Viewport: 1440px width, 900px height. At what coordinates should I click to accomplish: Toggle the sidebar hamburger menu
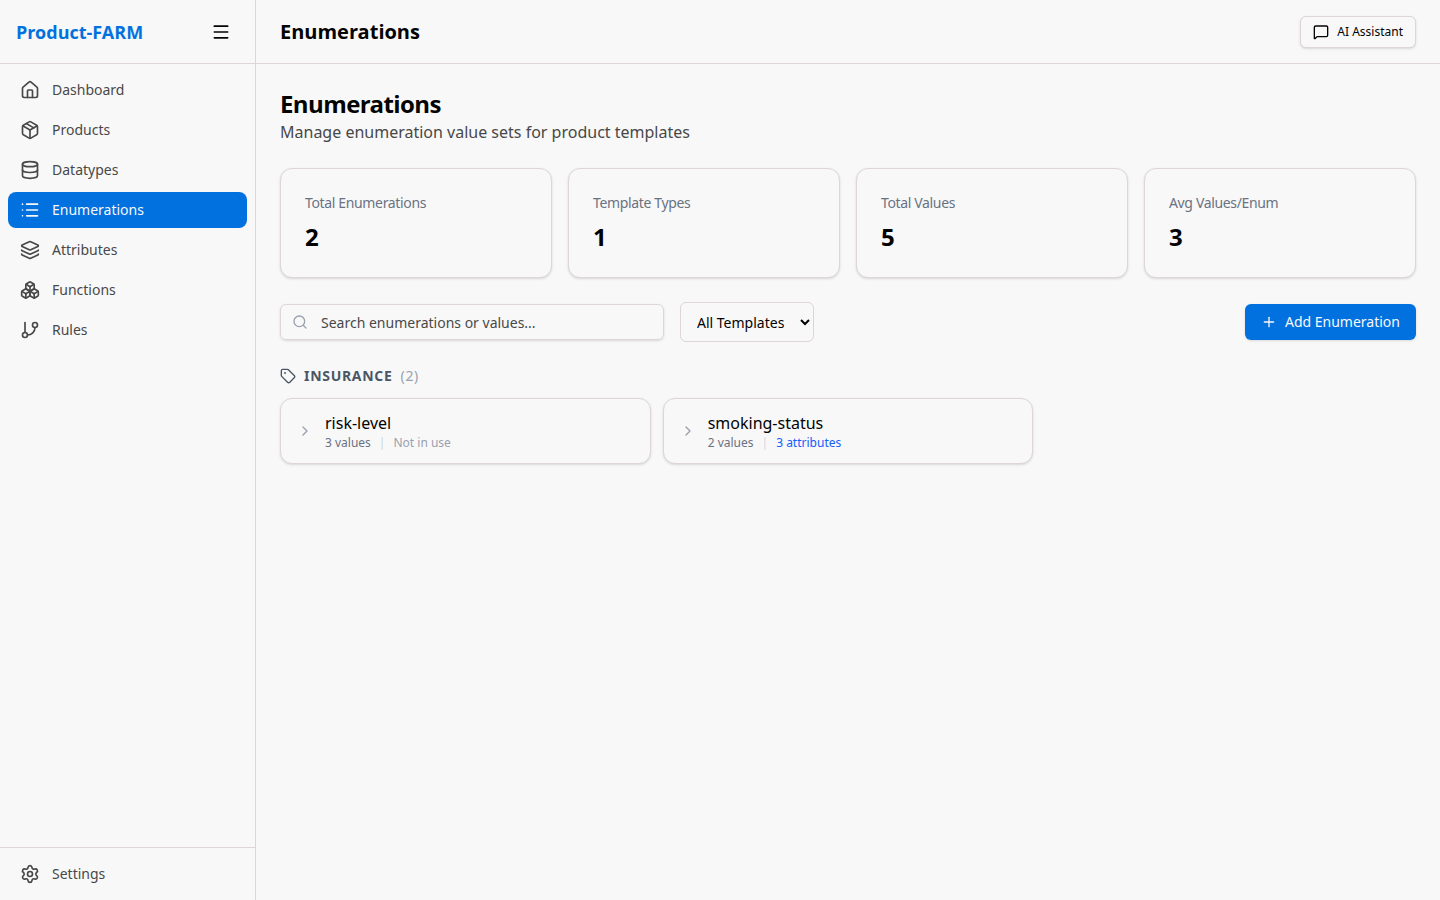221,31
